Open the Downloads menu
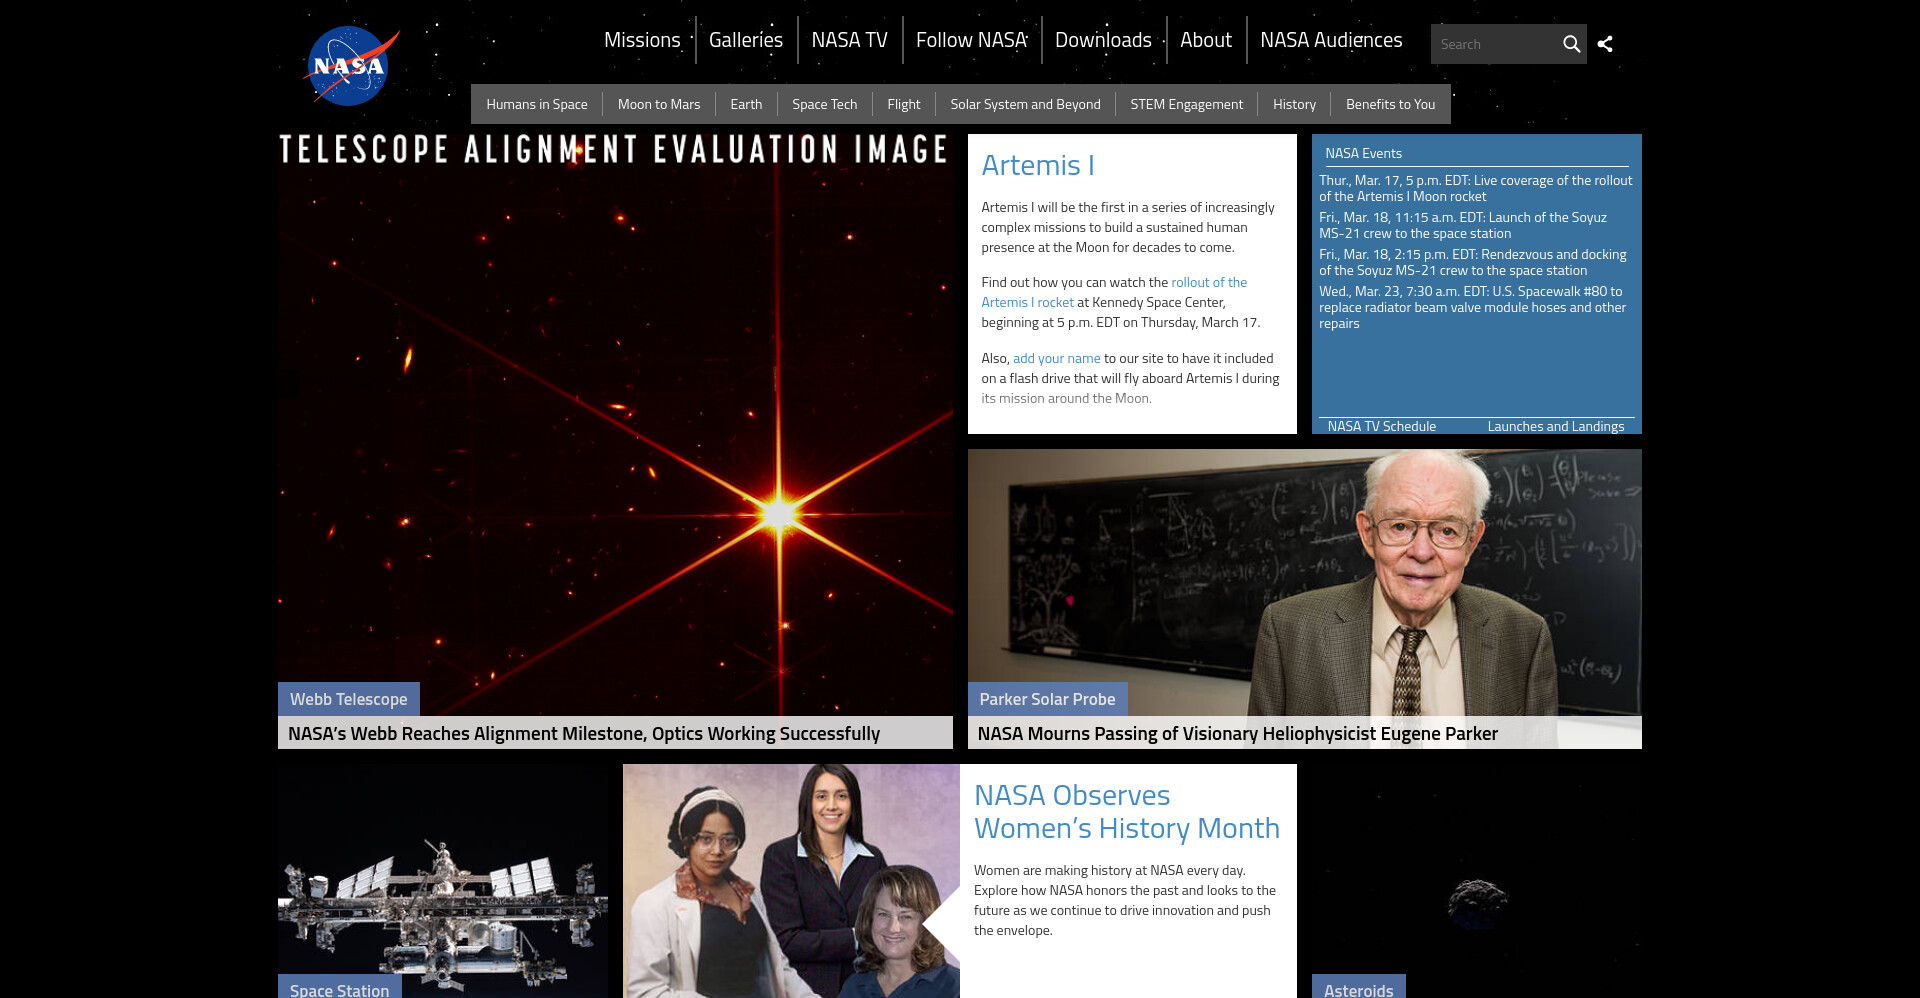Viewport: 1920px width, 998px height. click(1104, 40)
